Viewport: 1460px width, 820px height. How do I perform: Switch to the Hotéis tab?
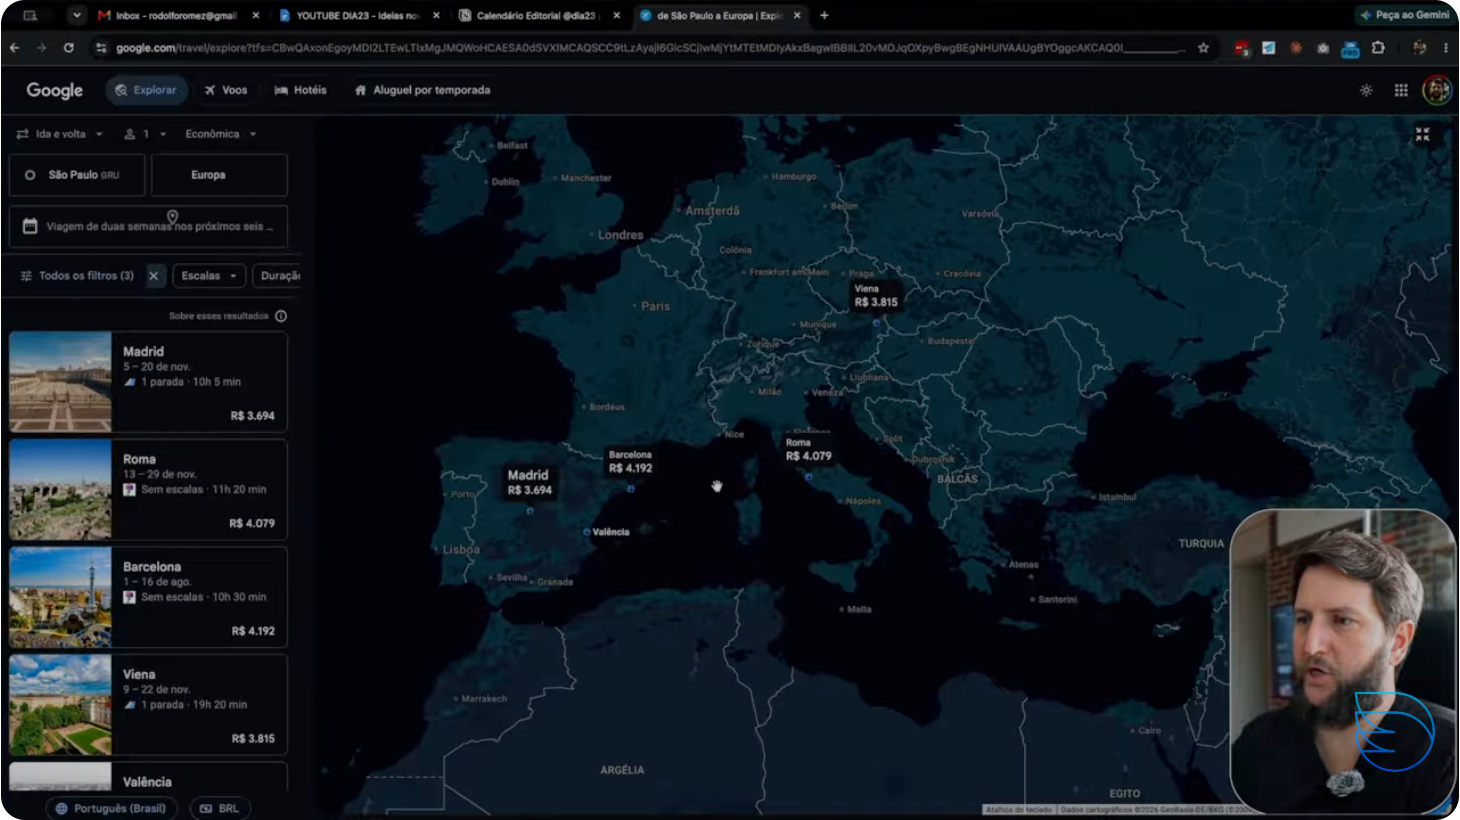click(x=301, y=90)
